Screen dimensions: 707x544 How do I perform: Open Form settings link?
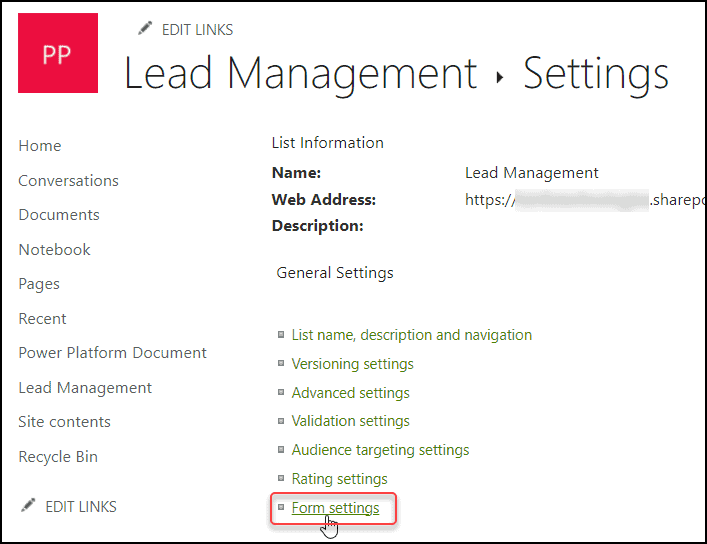pos(335,508)
